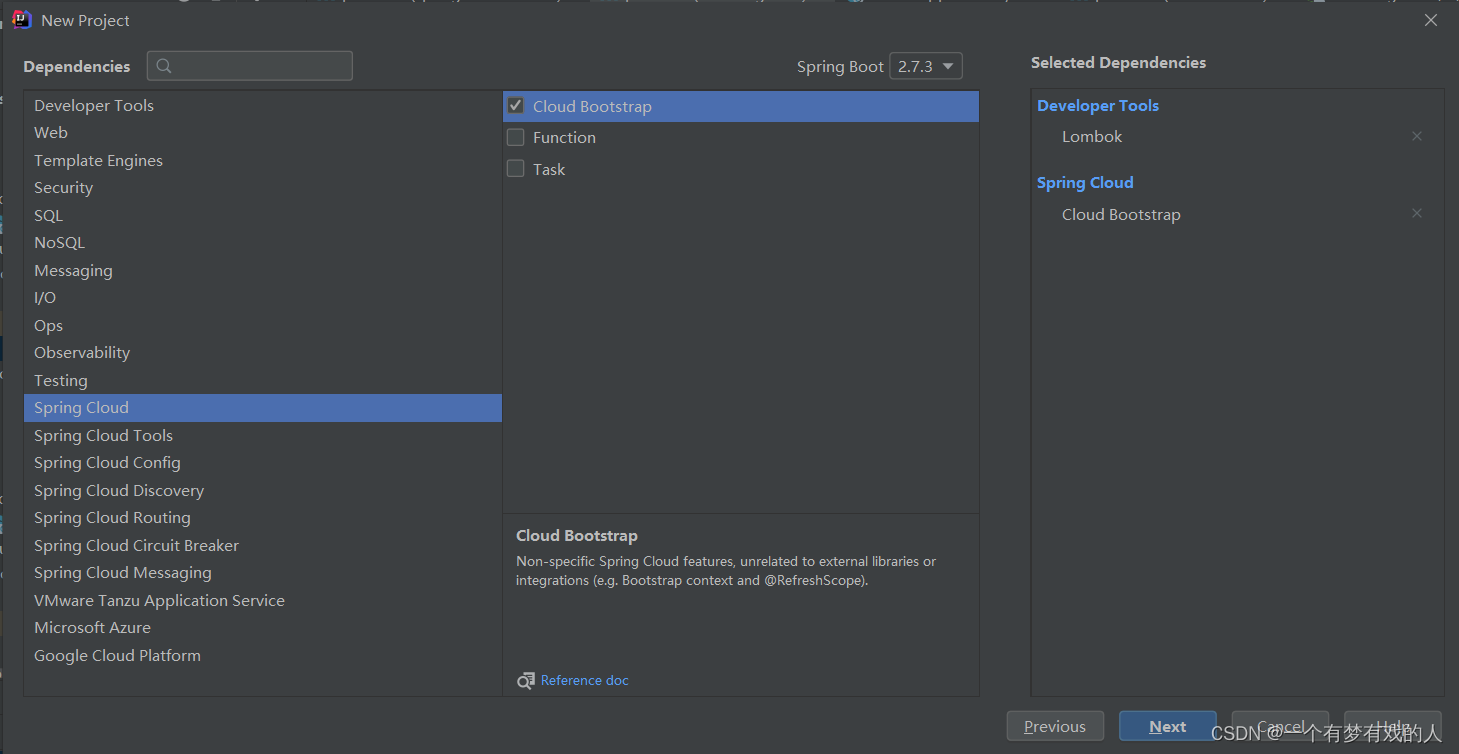Select the Ops category
This screenshot has height=754, width=1459.
point(263,325)
